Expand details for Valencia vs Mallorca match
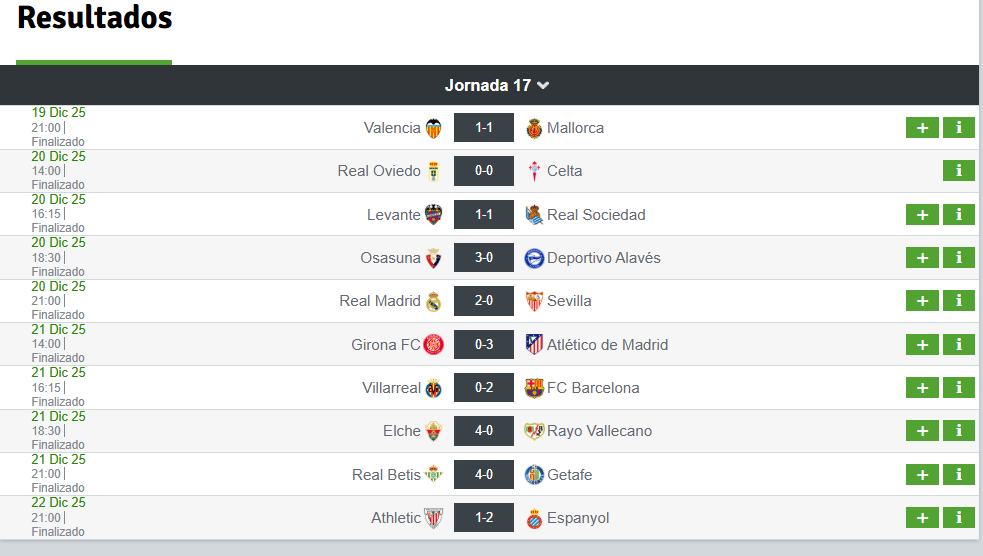Image resolution: width=983 pixels, height=556 pixels. (x=922, y=128)
